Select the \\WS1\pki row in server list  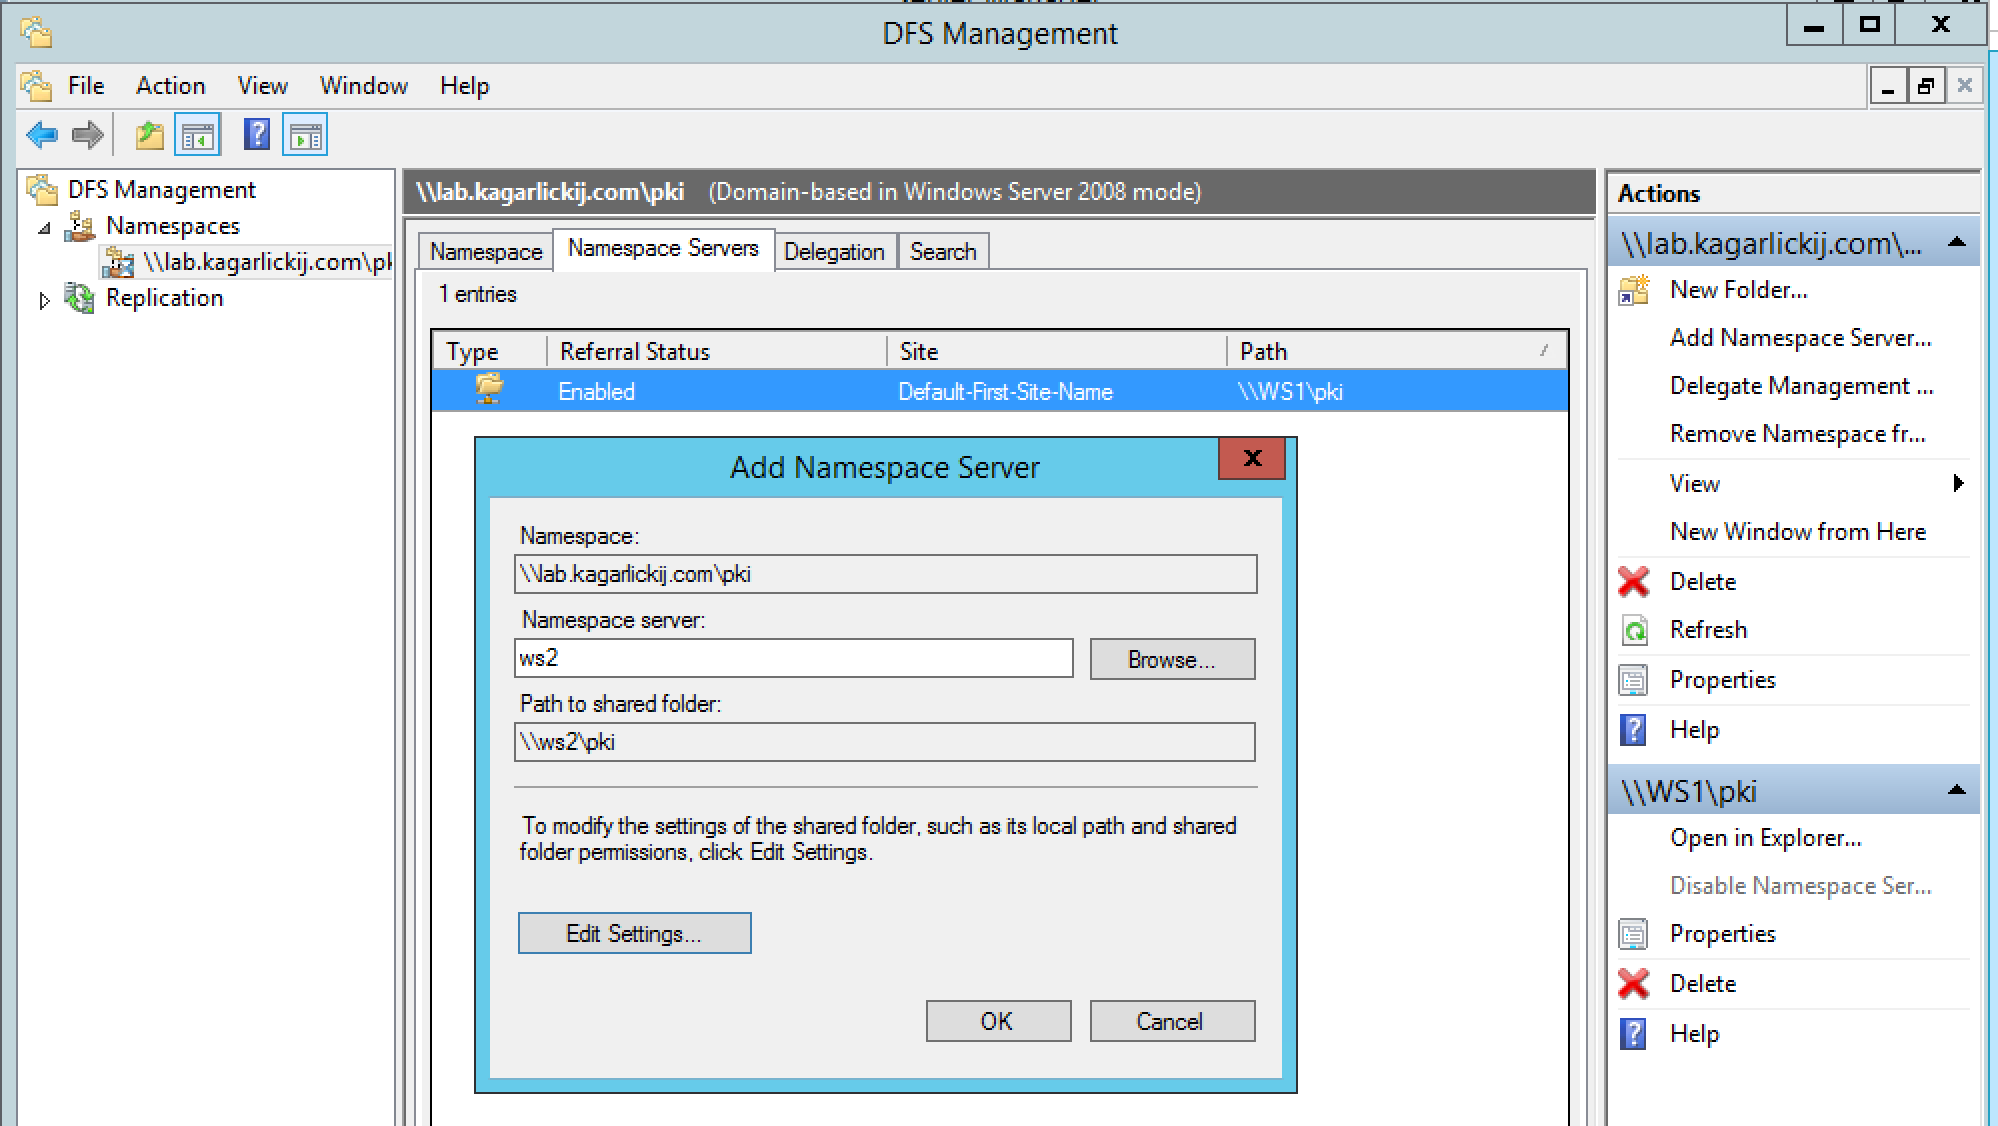(1000, 391)
